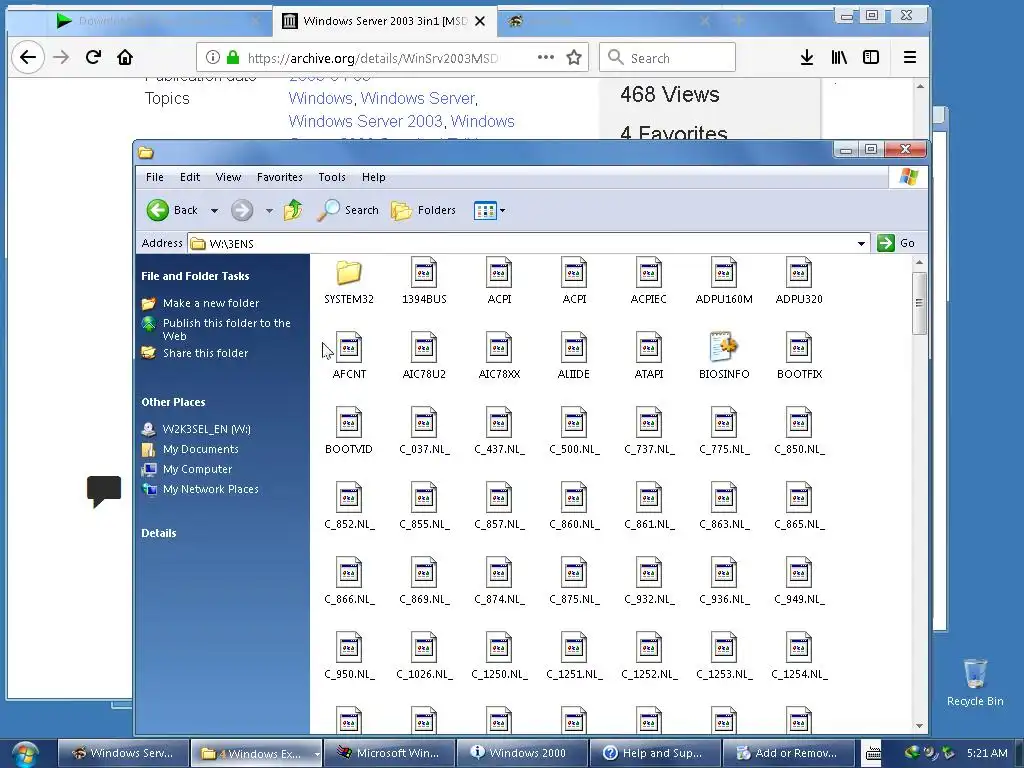The image size is (1024, 768).
Task: Switch to Windows Server 2003 3in1 tab
Action: click(x=385, y=21)
